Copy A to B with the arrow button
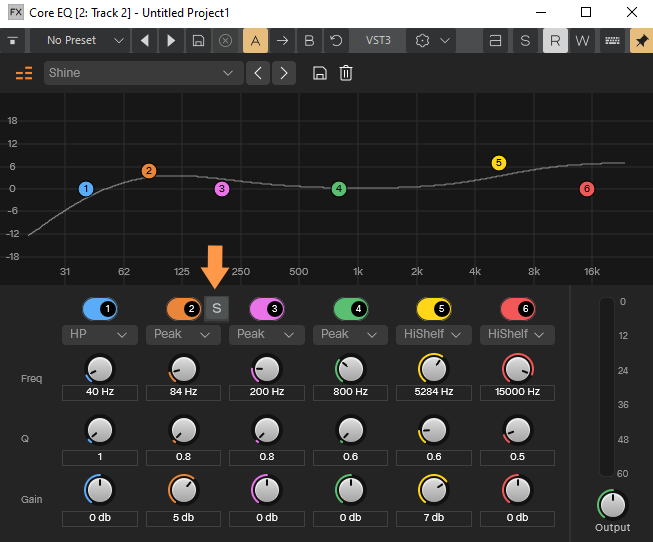 pyautogui.click(x=282, y=40)
